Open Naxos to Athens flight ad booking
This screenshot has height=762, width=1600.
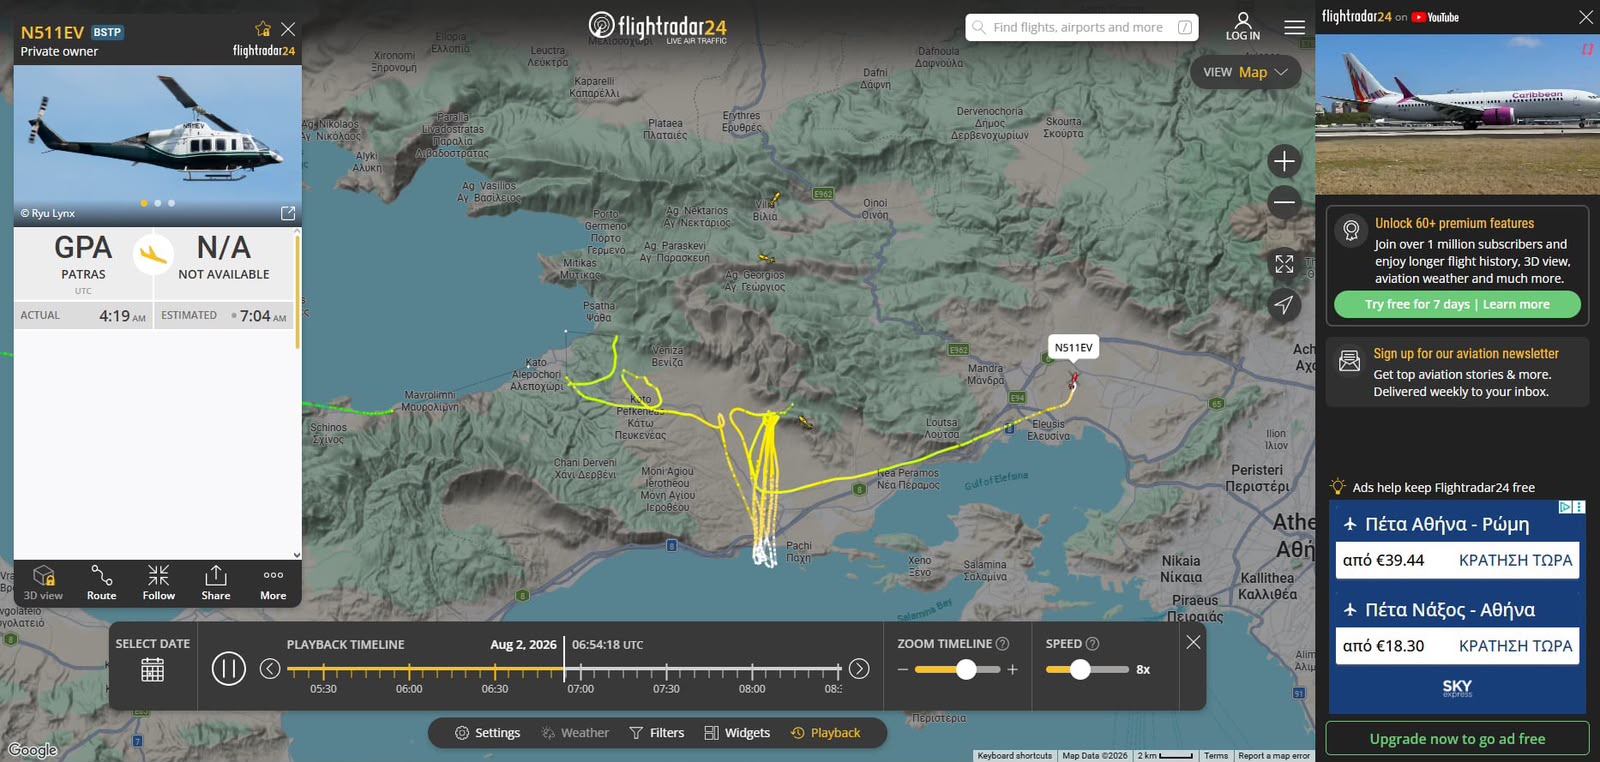pos(1457,646)
